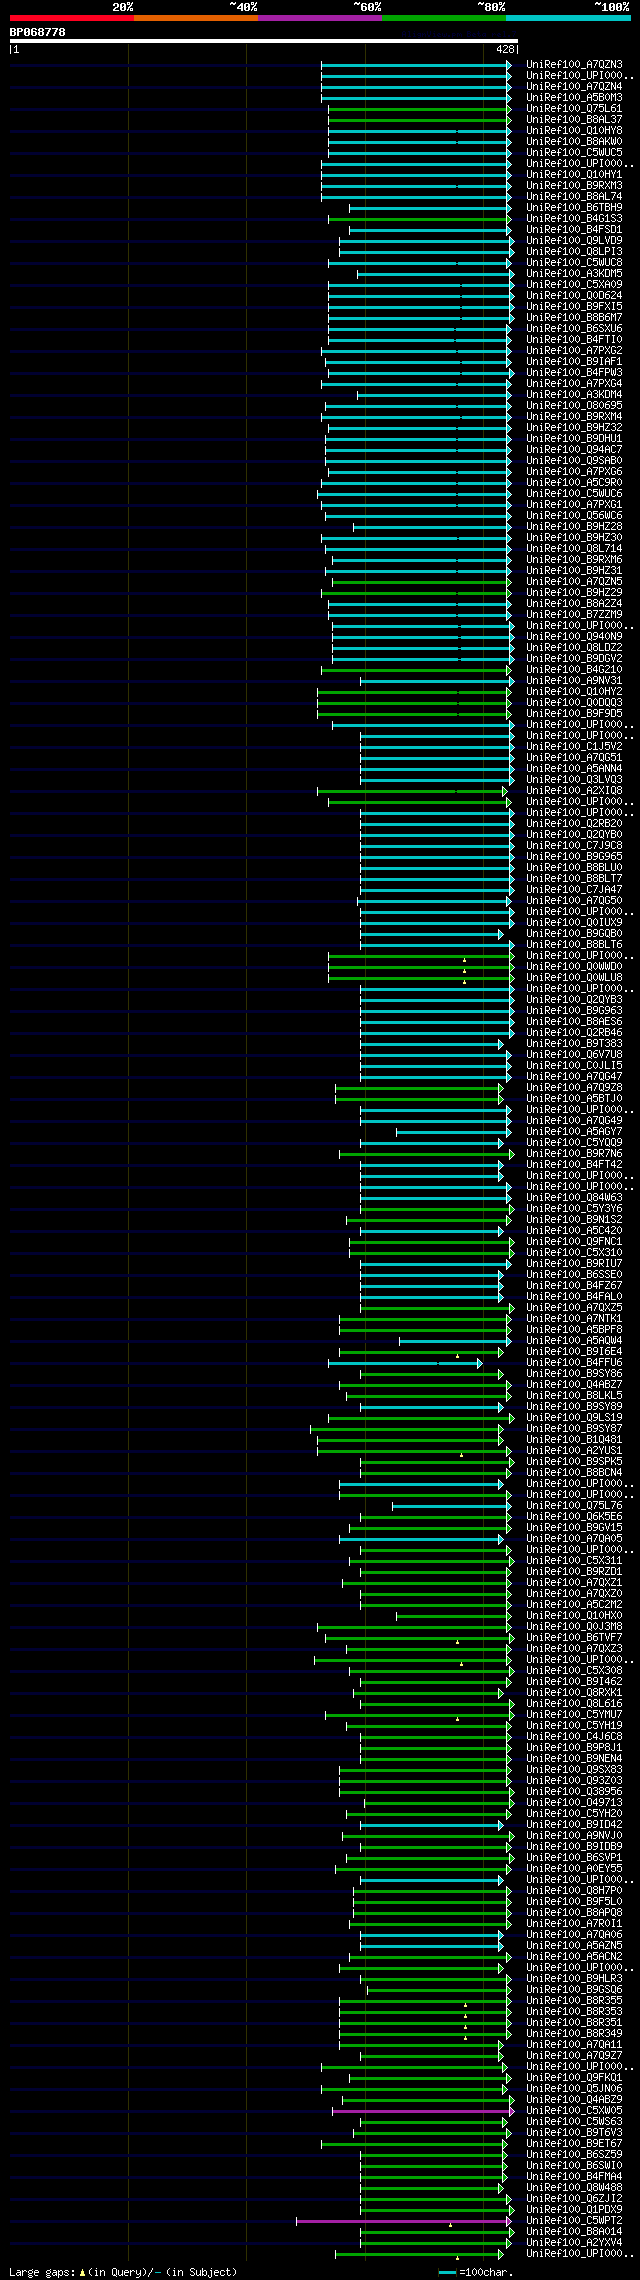Click the Large gaps legend text
The width and height of the screenshot is (640, 2280).
tap(123, 2273)
